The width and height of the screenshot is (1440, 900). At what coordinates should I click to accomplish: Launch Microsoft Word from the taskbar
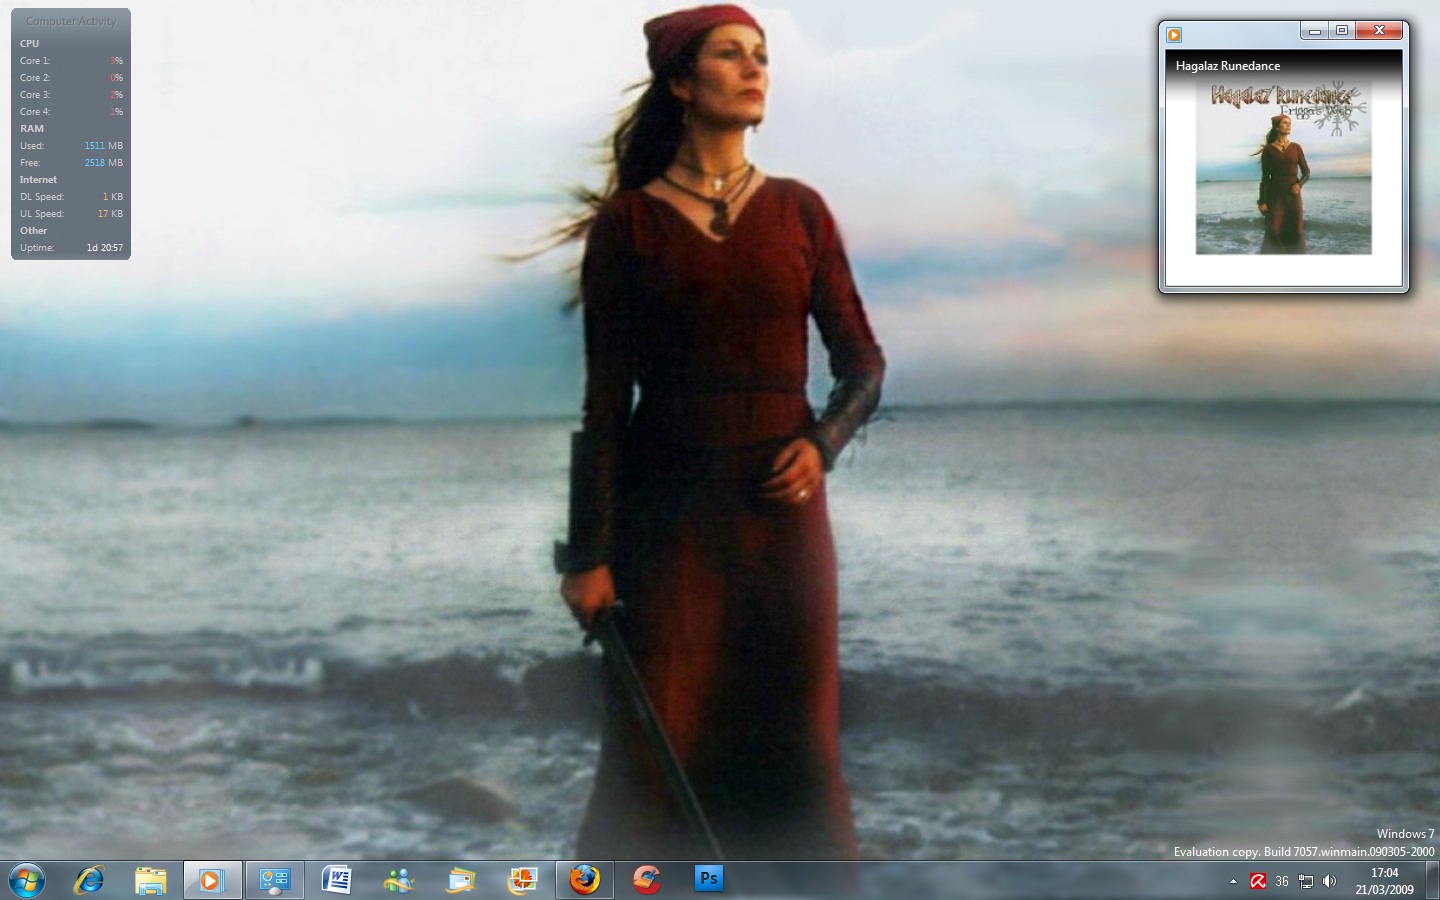point(336,880)
